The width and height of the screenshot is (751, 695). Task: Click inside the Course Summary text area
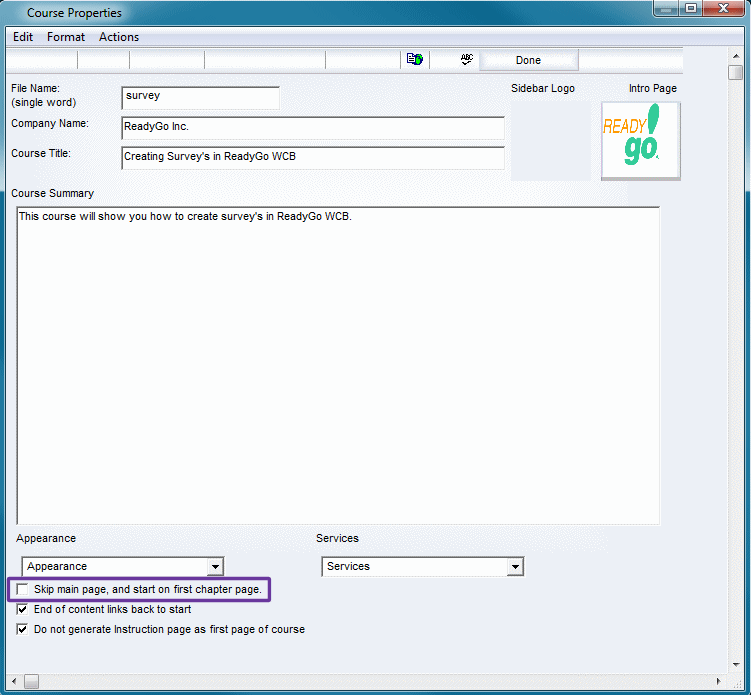(x=338, y=365)
